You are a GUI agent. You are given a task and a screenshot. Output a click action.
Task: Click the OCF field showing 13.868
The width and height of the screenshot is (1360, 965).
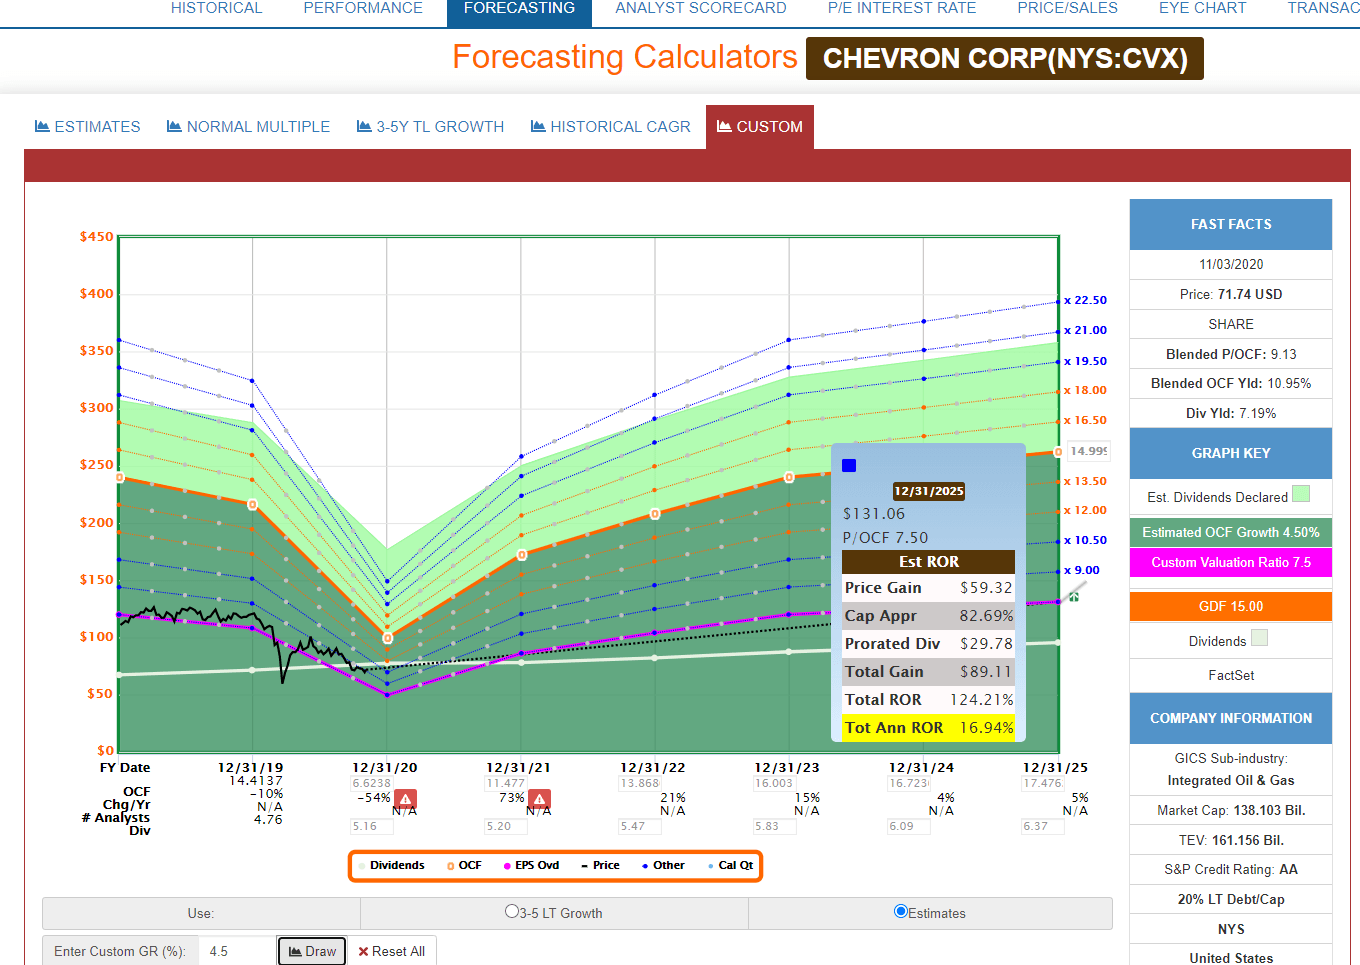[639, 783]
